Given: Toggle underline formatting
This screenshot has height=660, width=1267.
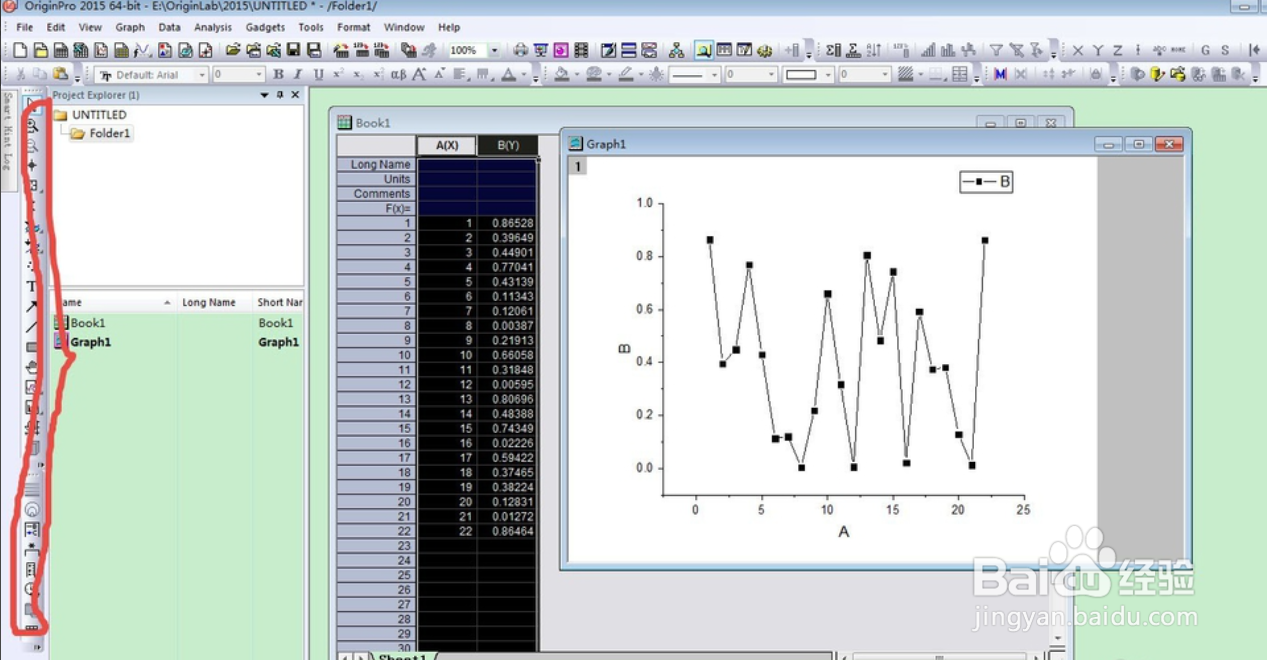Looking at the screenshot, I should pyautogui.click(x=318, y=75).
